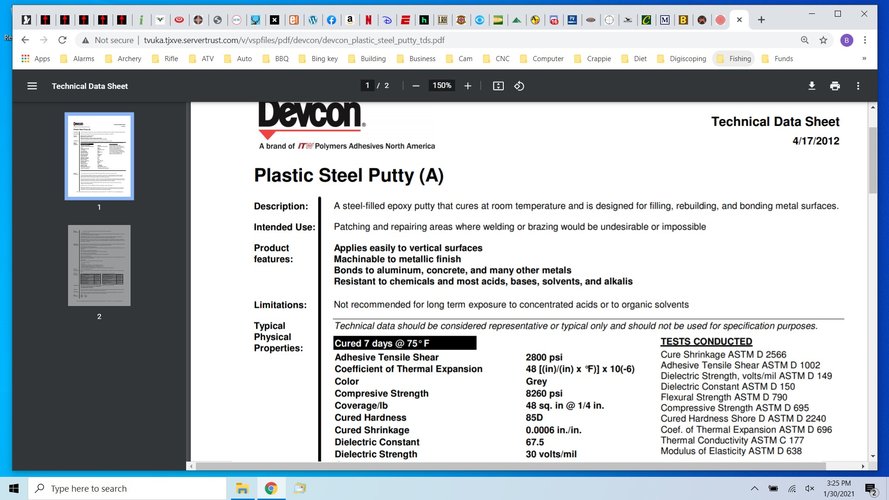This screenshot has height=500, width=889.
Task: Open the PDF viewer more actions menu
Action: pyautogui.click(x=858, y=86)
